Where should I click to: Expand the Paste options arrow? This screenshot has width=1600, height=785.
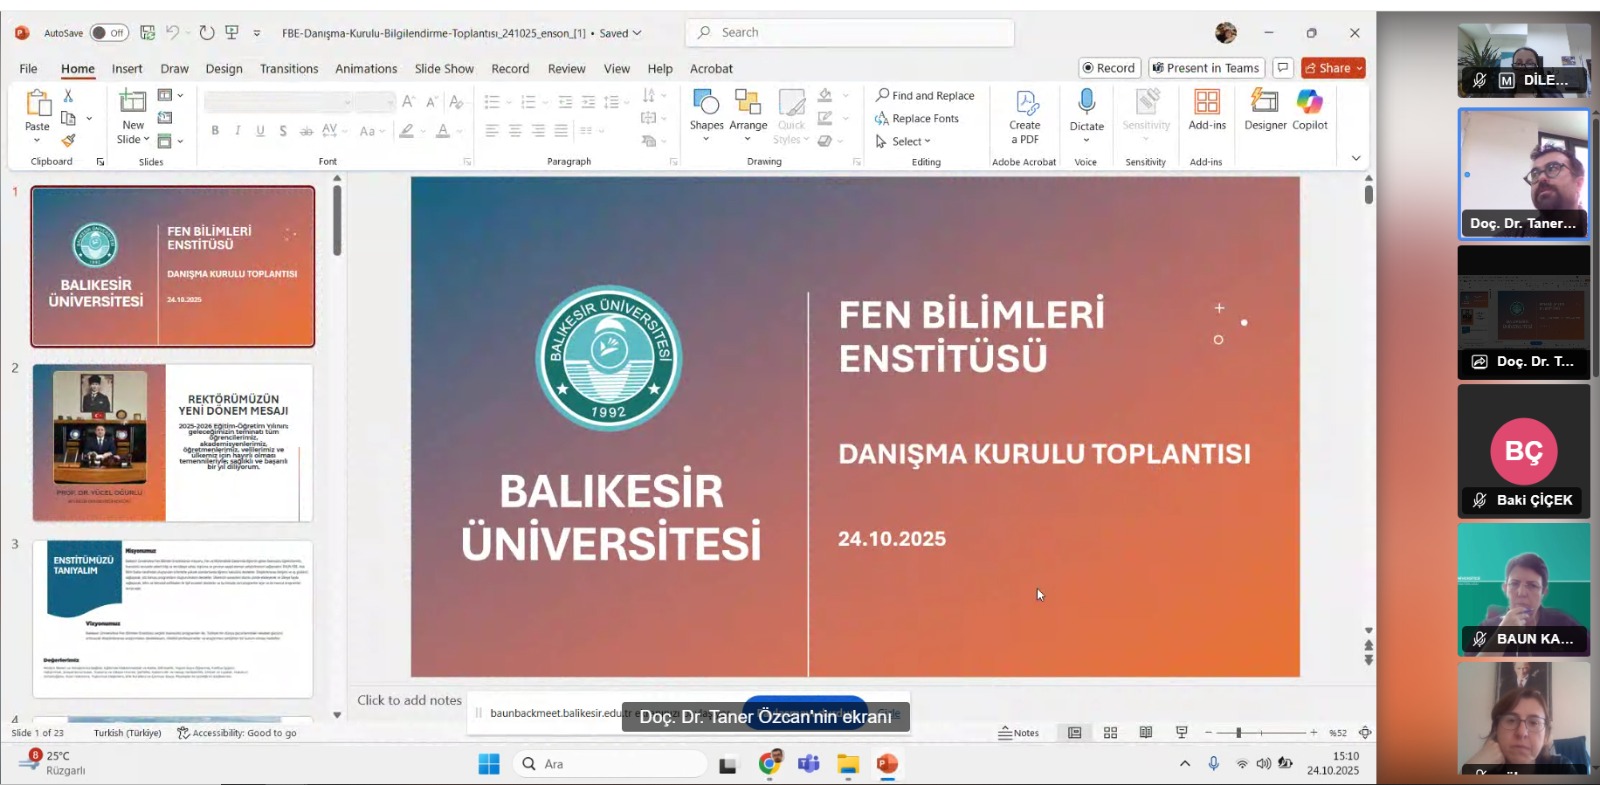[x=37, y=140]
